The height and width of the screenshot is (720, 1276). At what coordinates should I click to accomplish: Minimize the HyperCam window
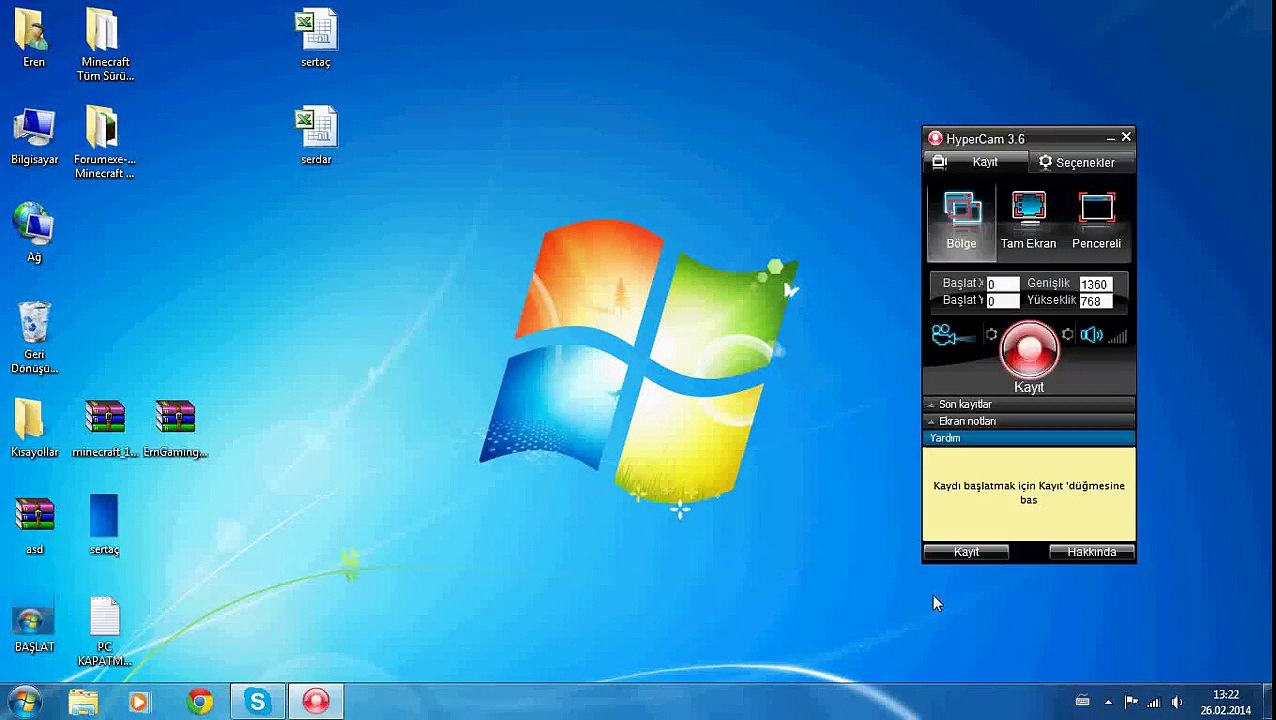coord(1110,138)
